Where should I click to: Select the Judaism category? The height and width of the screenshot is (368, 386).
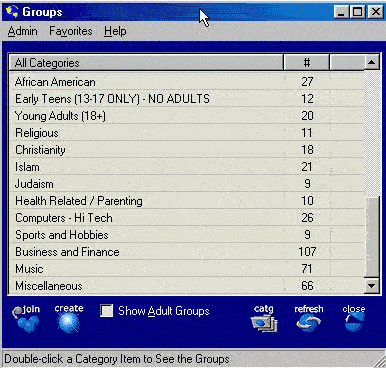pos(187,184)
